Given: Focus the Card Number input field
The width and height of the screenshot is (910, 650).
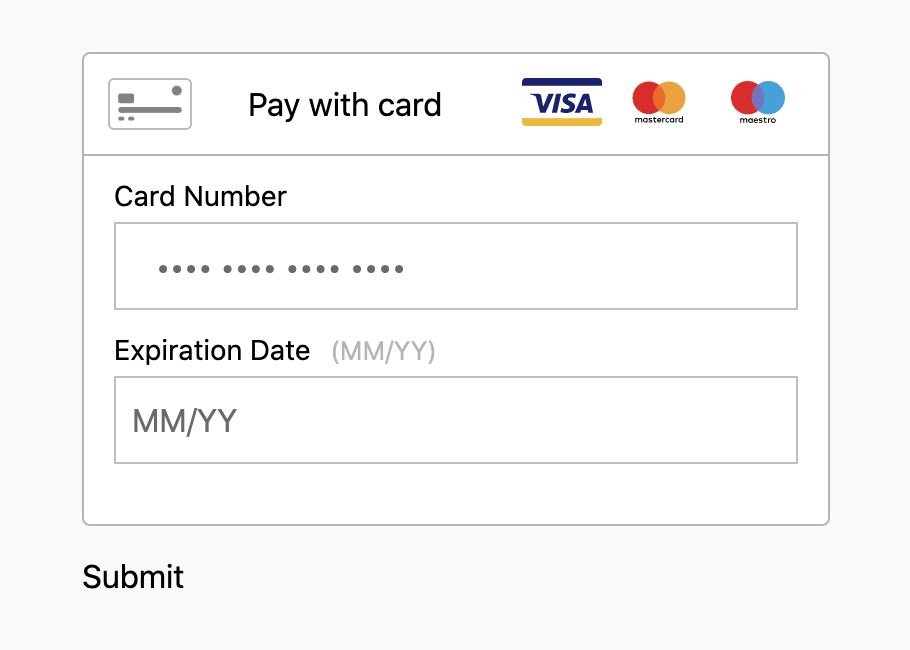Looking at the screenshot, I should (456, 266).
